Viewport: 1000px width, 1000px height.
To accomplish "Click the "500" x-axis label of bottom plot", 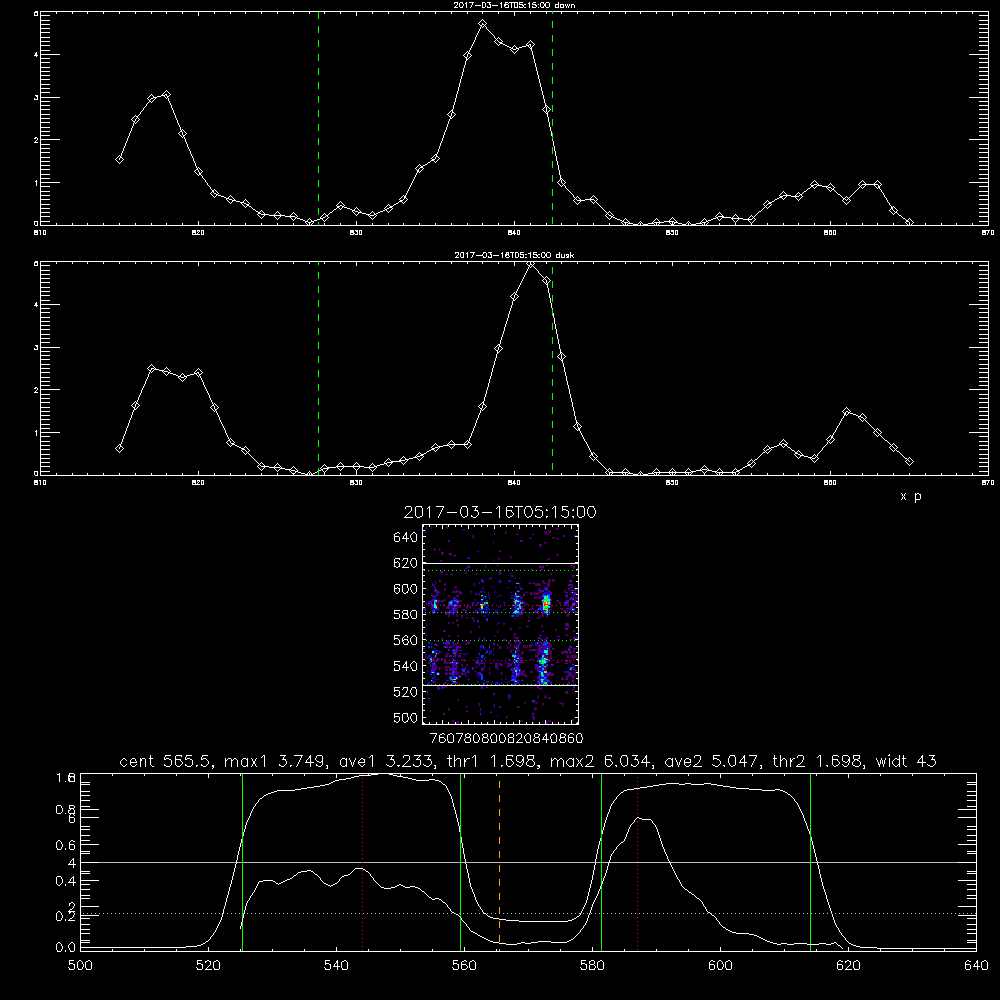I will [80, 966].
